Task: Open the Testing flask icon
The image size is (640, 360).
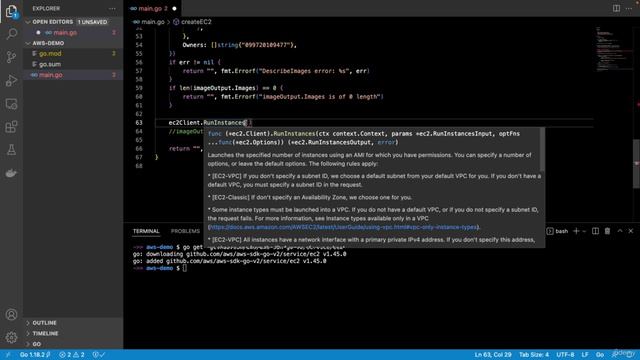Action: point(11,150)
